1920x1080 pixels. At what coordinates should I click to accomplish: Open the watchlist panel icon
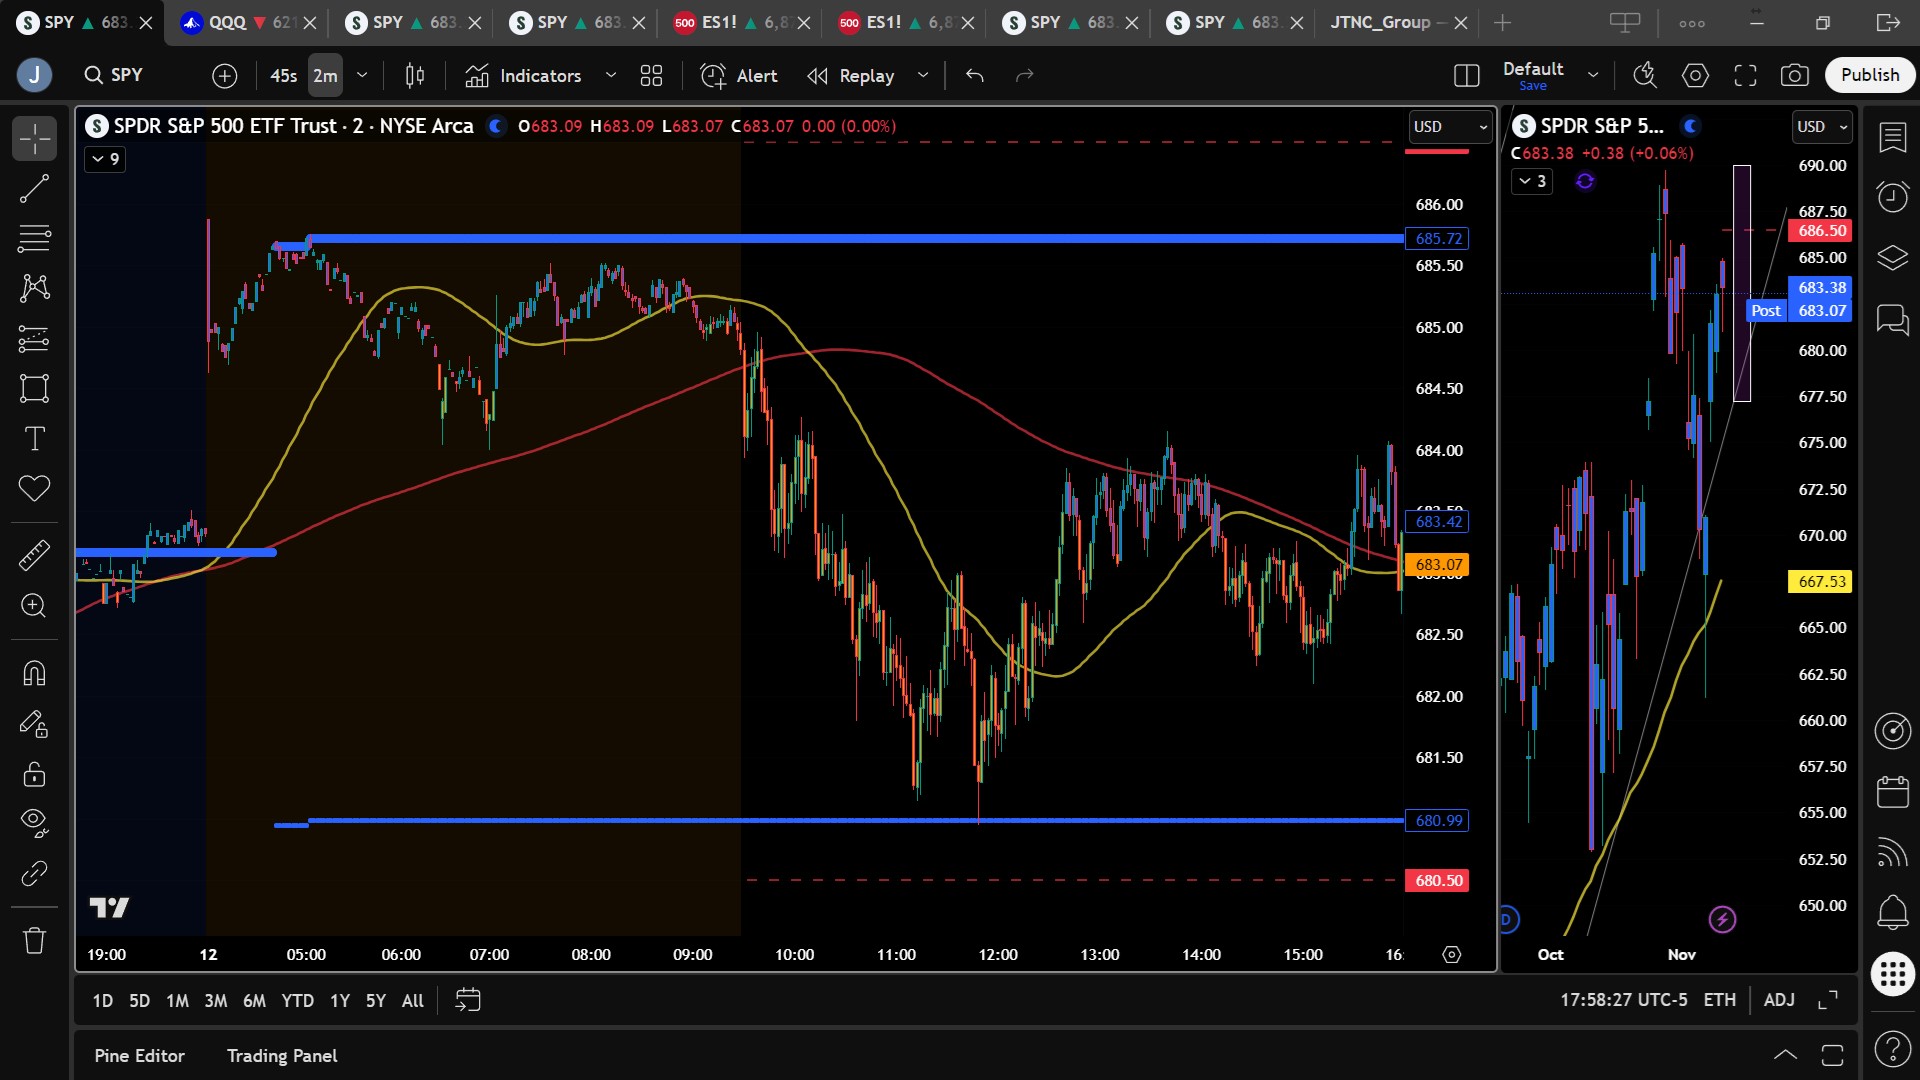coord(1892,138)
